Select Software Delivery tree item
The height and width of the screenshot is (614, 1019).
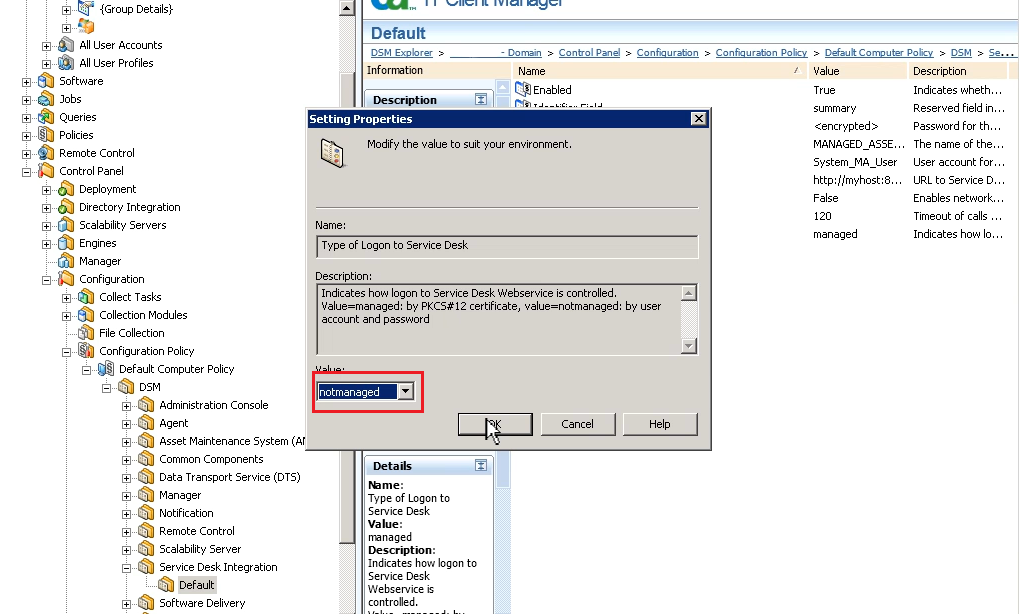pyautogui.click(x=202, y=603)
